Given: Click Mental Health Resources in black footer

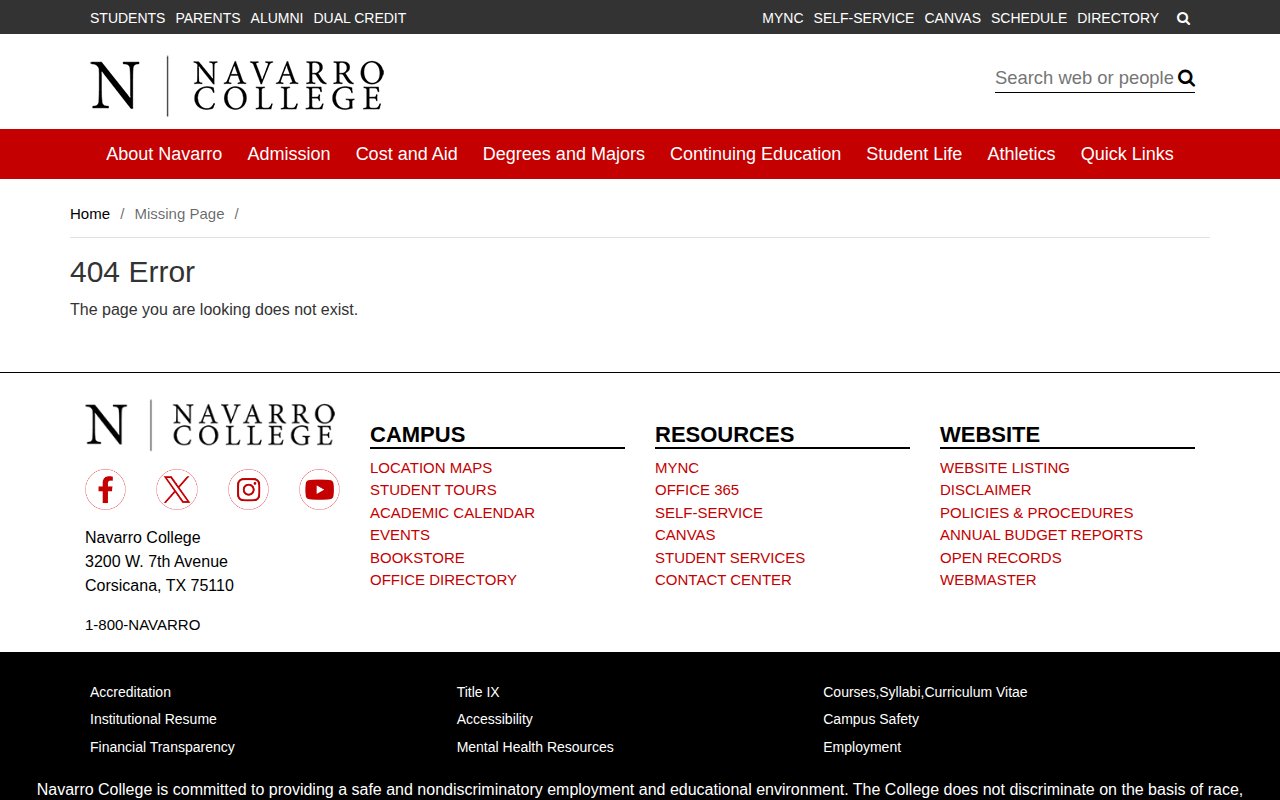Looking at the screenshot, I should tap(535, 747).
